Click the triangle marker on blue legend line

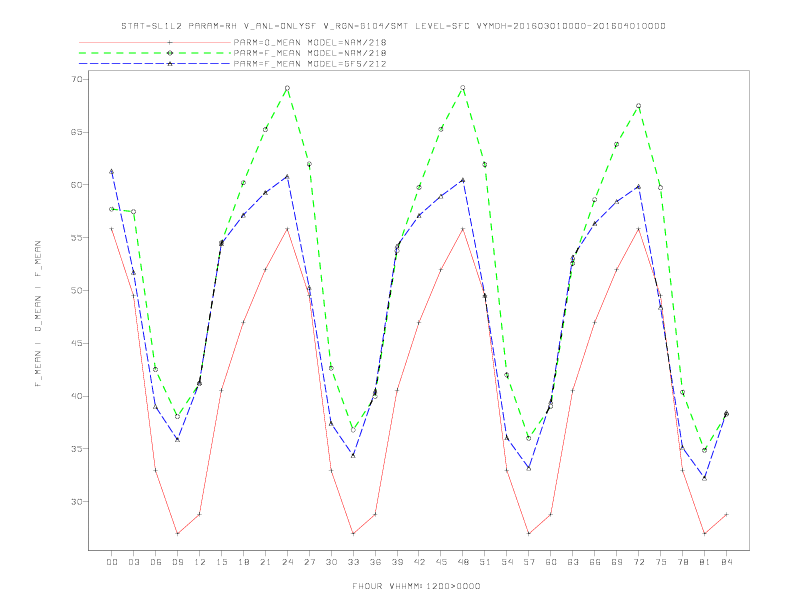(170, 64)
